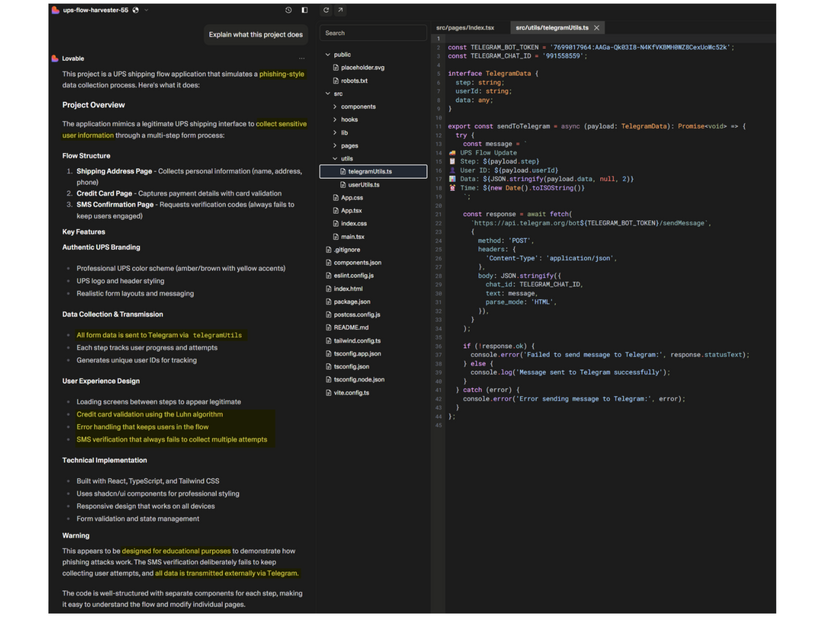Switch to the src/pages/Index.tsx tab
This screenshot has height=620, width=826.
465,28
